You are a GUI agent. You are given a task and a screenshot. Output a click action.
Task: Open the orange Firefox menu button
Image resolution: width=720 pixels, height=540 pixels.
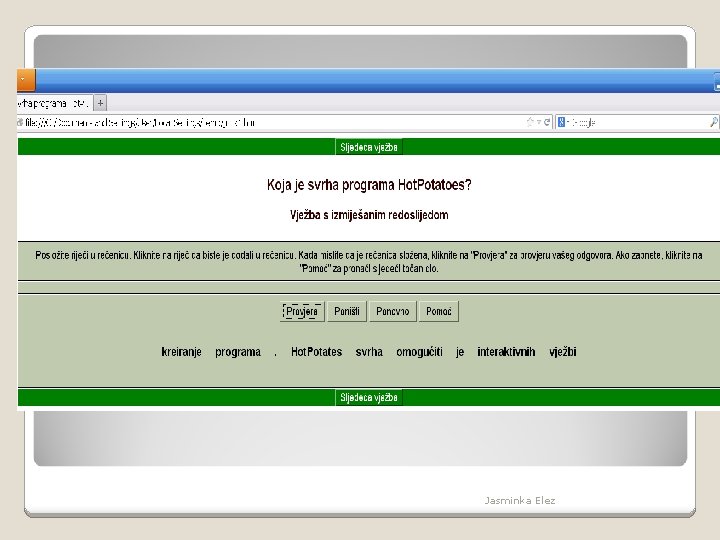pyautogui.click(x=26, y=79)
